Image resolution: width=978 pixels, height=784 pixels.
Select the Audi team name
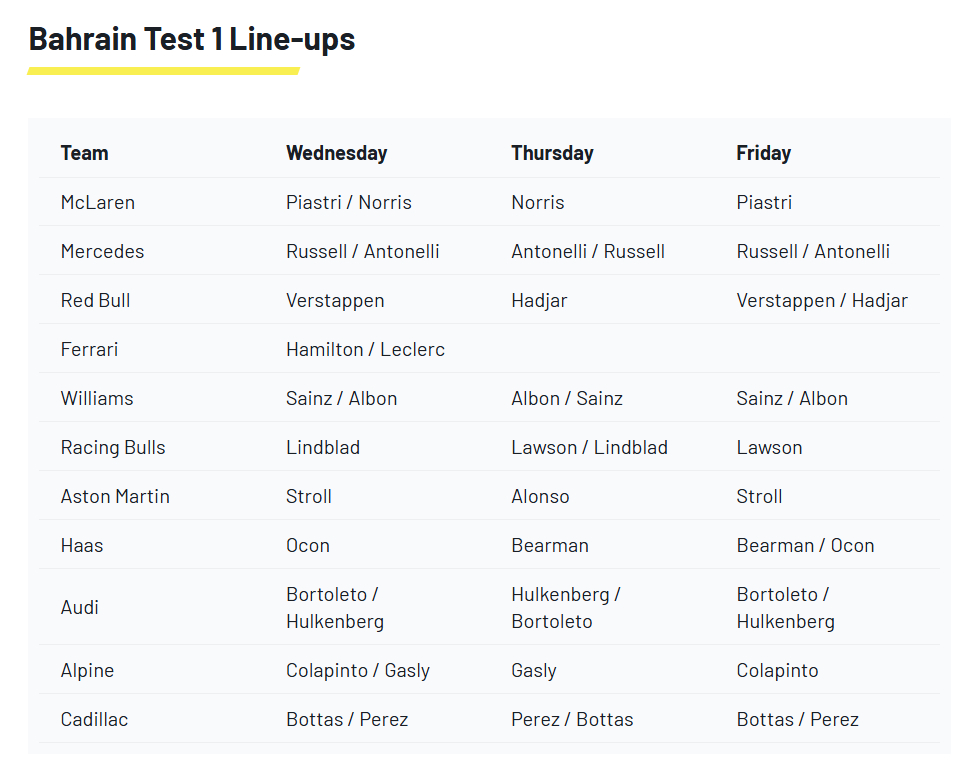pos(79,607)
